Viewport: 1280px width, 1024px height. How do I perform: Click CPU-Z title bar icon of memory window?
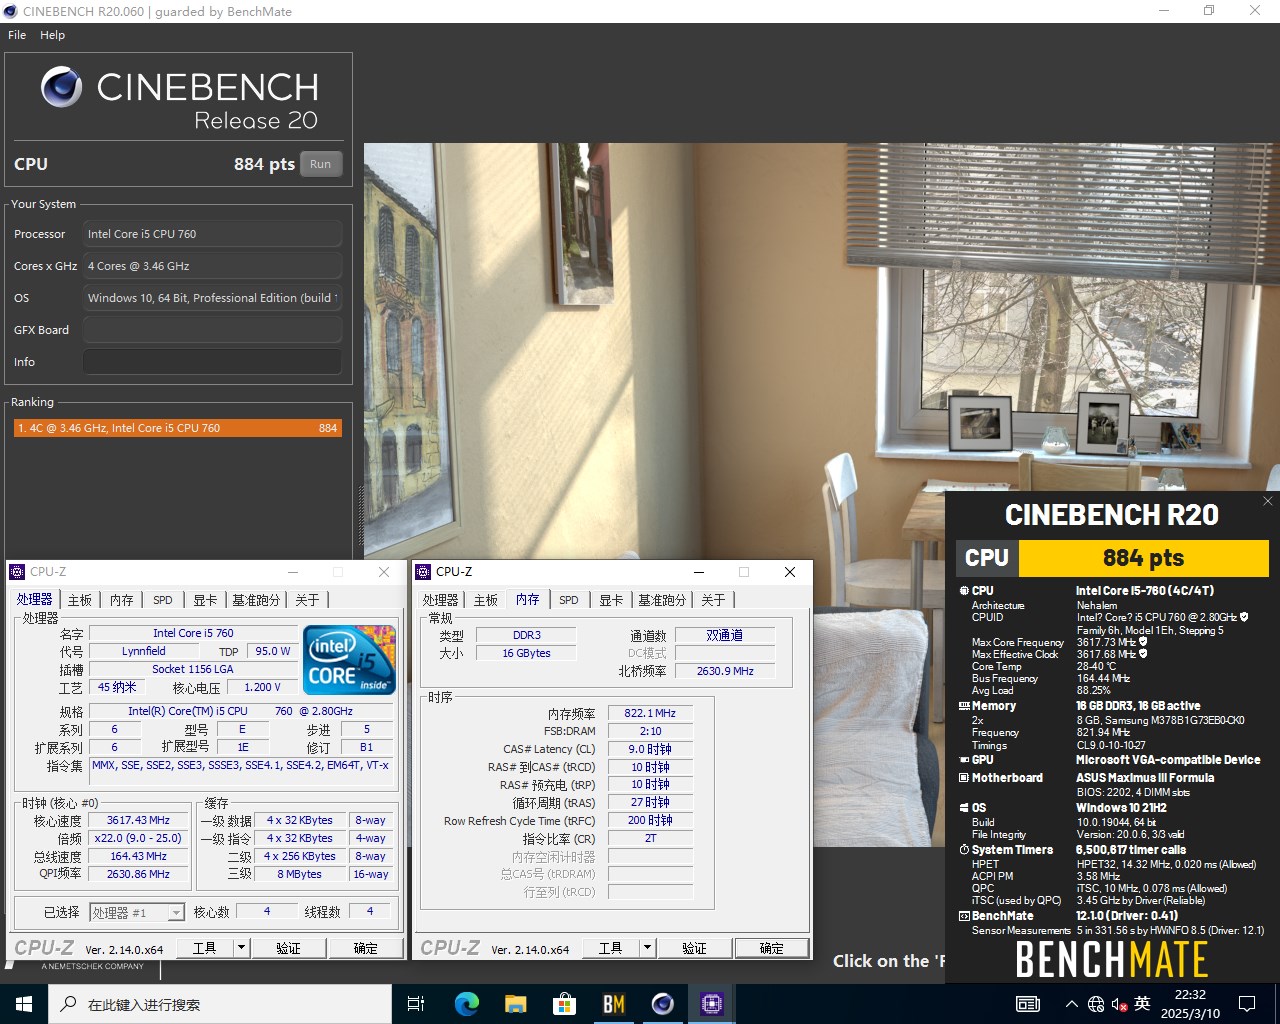(423, 572)
